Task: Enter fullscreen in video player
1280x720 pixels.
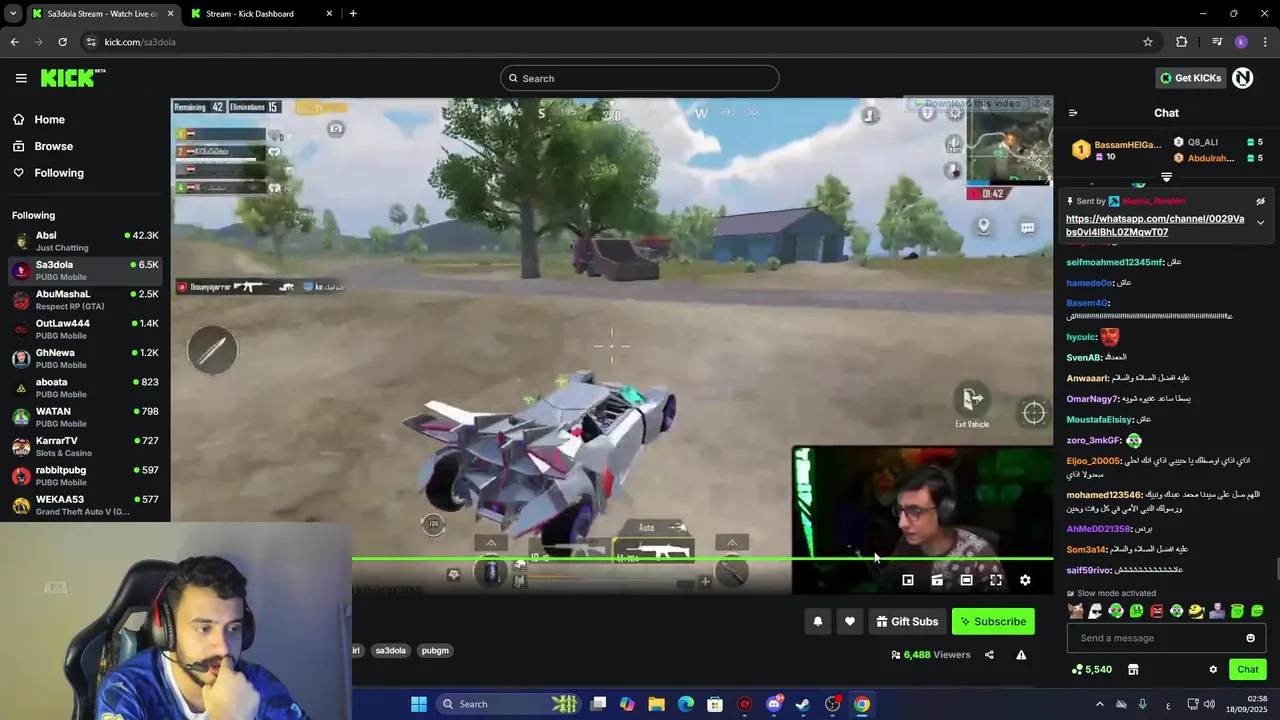Action: click(996, 580)
